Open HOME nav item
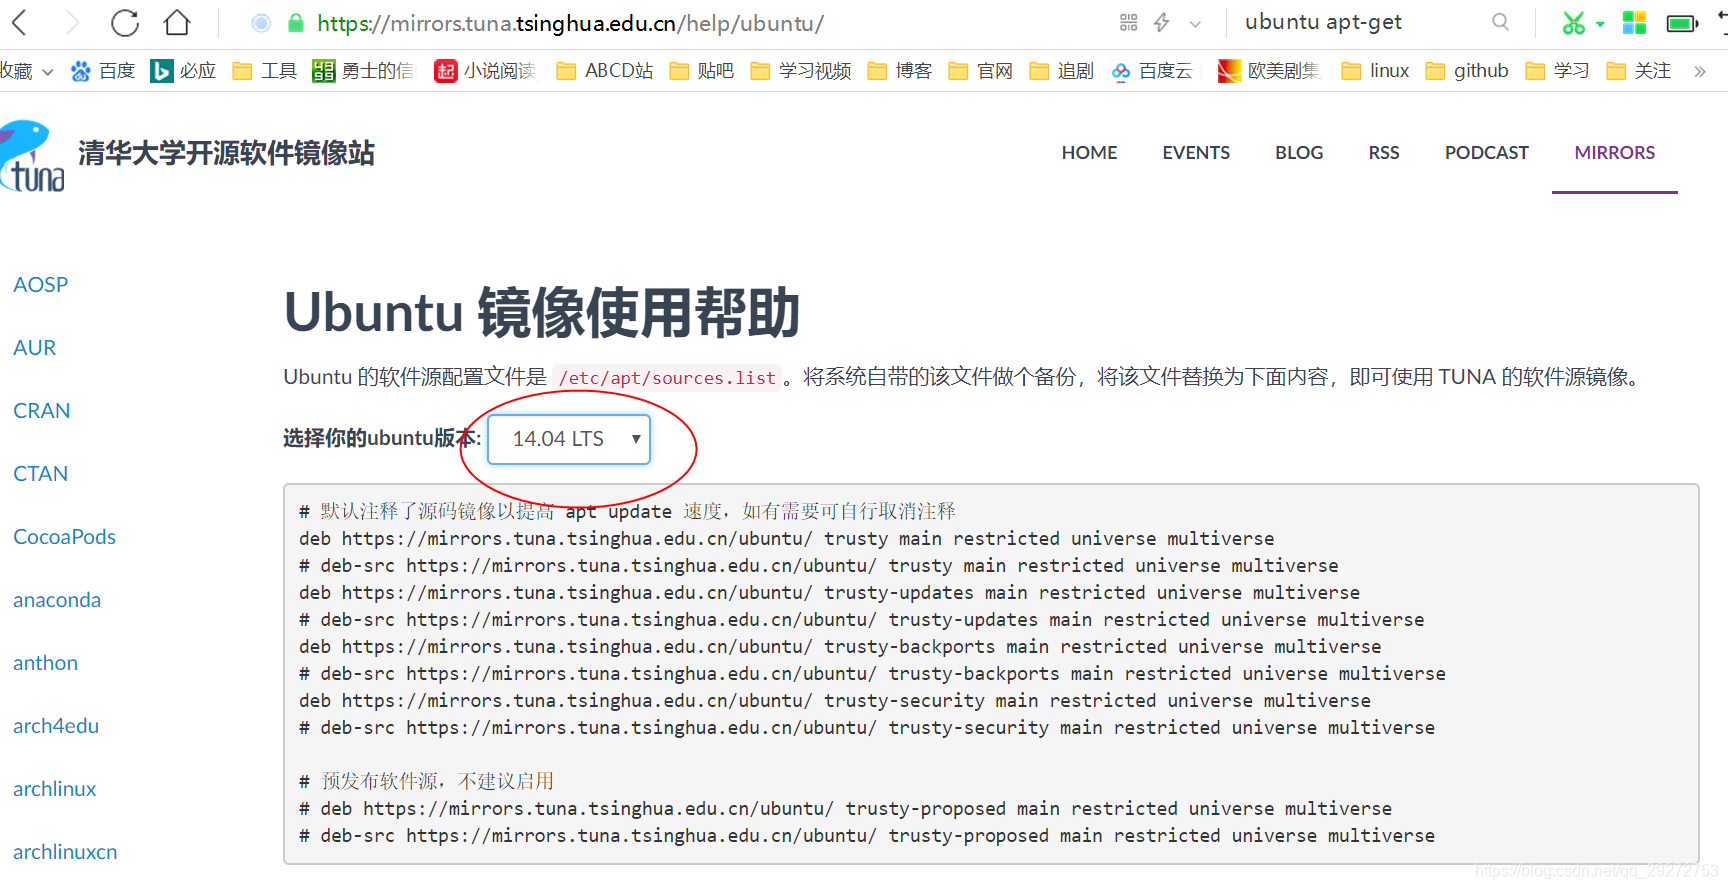1728x889 pixels. click(x=1089, y=153)
